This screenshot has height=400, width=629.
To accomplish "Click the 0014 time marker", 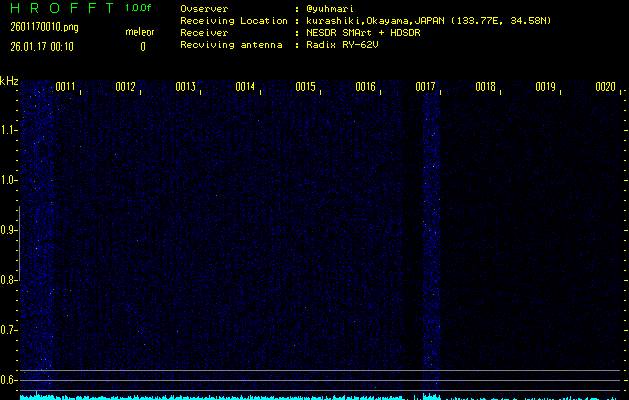I will pyautogui.click(x=246, y=87).
